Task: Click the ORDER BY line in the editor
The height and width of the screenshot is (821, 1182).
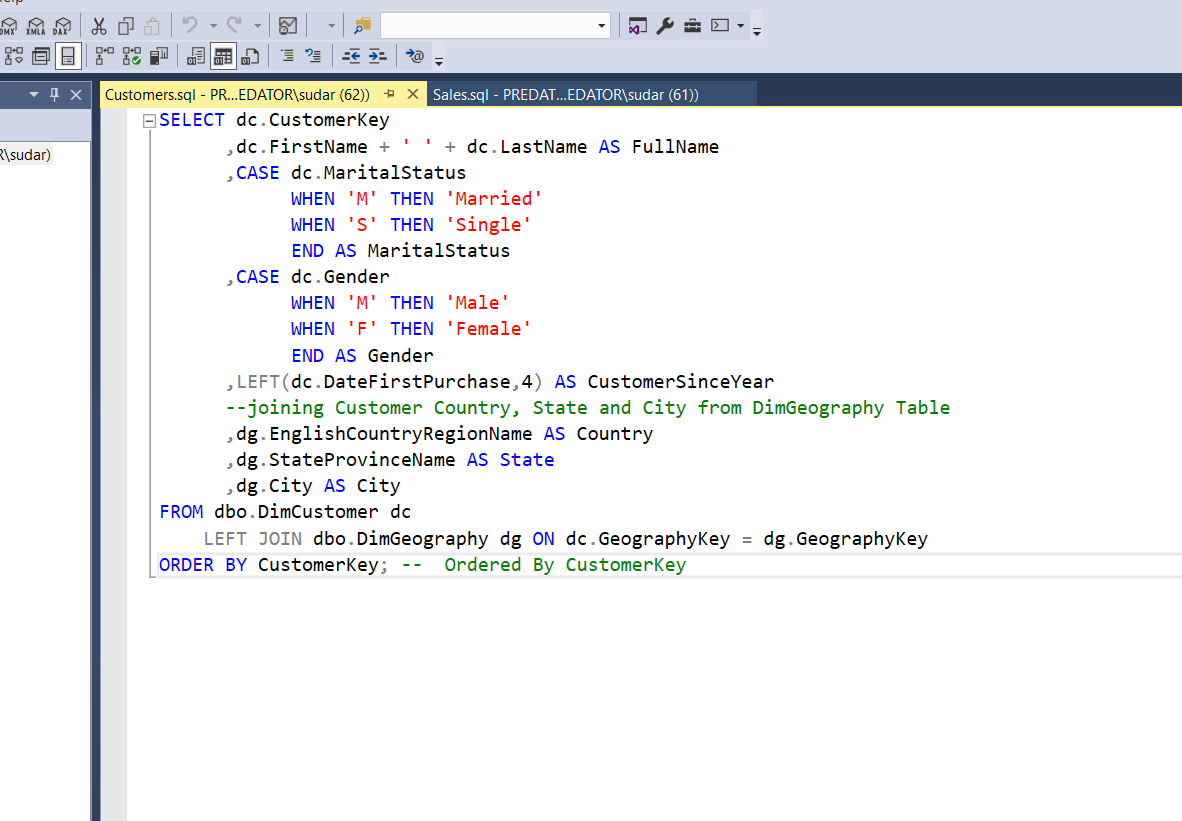Action: pos(420,565)
